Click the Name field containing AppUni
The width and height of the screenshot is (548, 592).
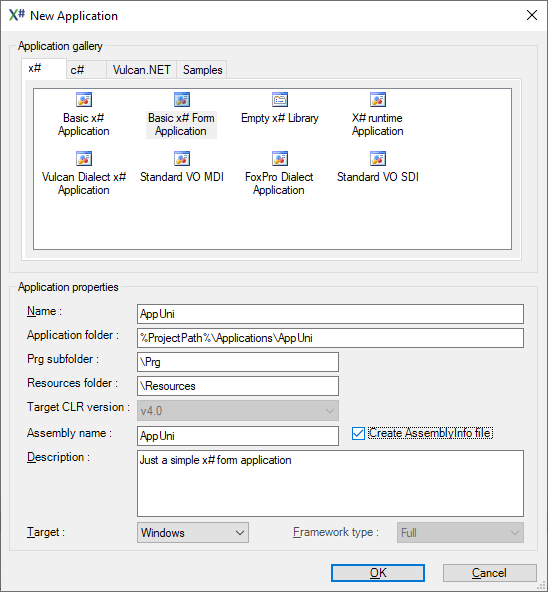(330, 314)
